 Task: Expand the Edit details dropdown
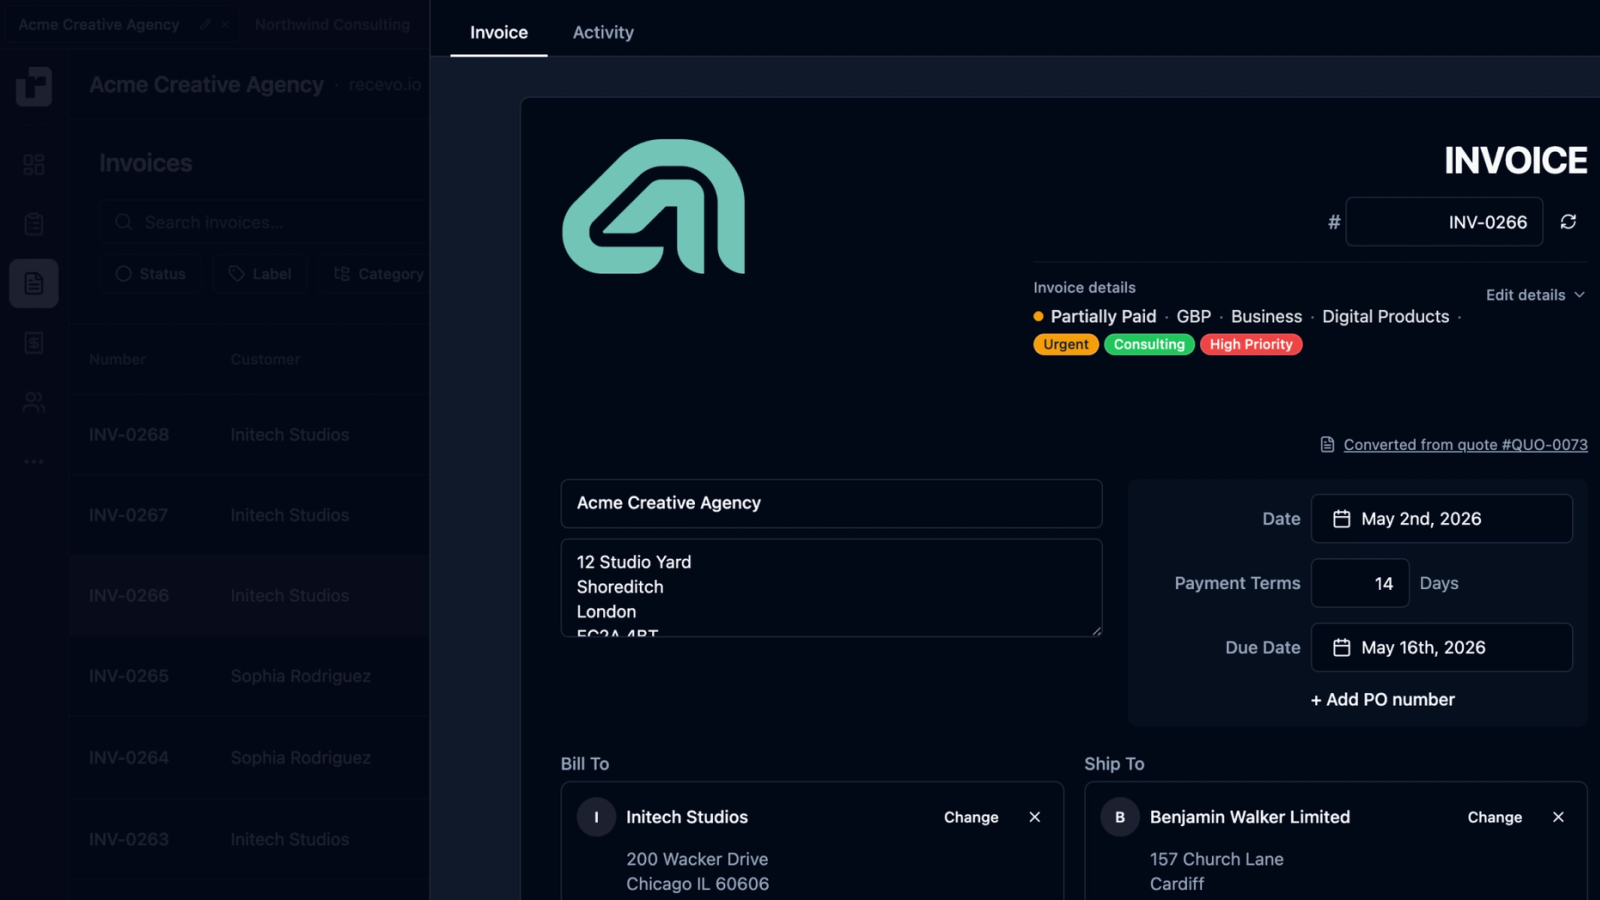pos(1535,295)
